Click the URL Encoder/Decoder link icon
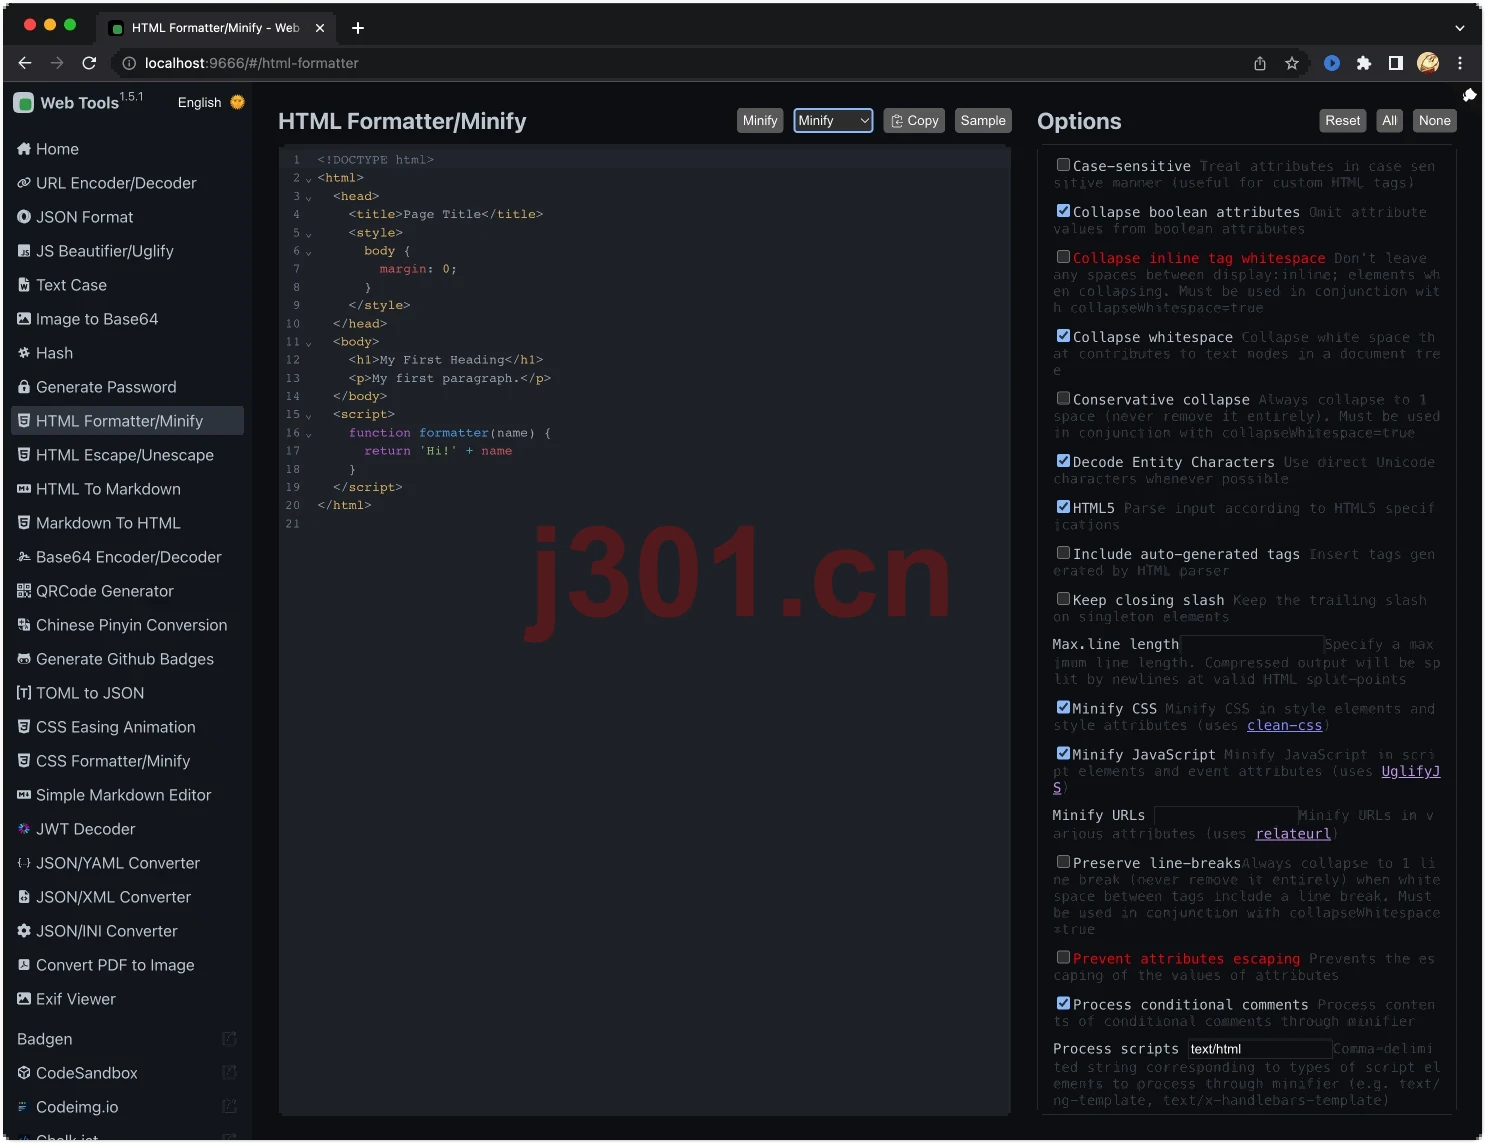 (24, 183)
